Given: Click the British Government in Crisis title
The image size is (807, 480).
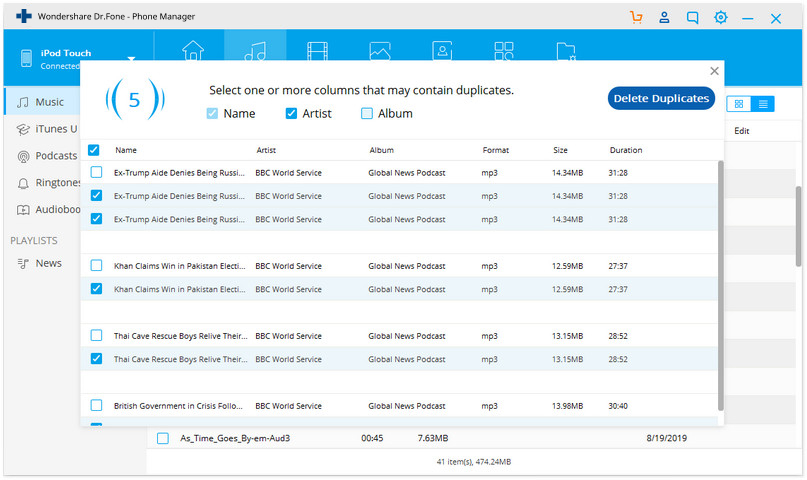Looking at the screenshot, I should pos(178,406).
